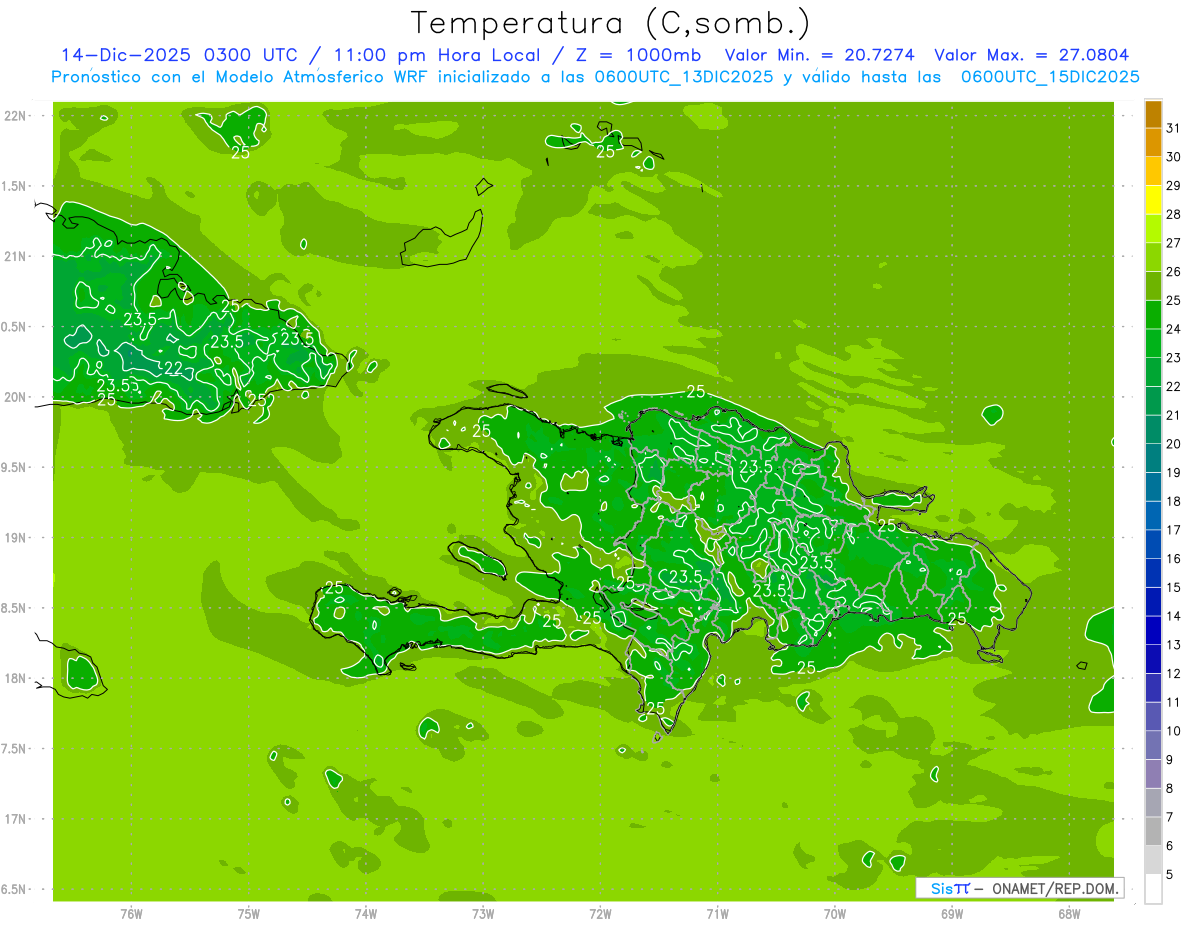Click the "Temperatura (C,somb.)" map title
The width and height of the screenshot is (1200, 927).
click(610, 23)
